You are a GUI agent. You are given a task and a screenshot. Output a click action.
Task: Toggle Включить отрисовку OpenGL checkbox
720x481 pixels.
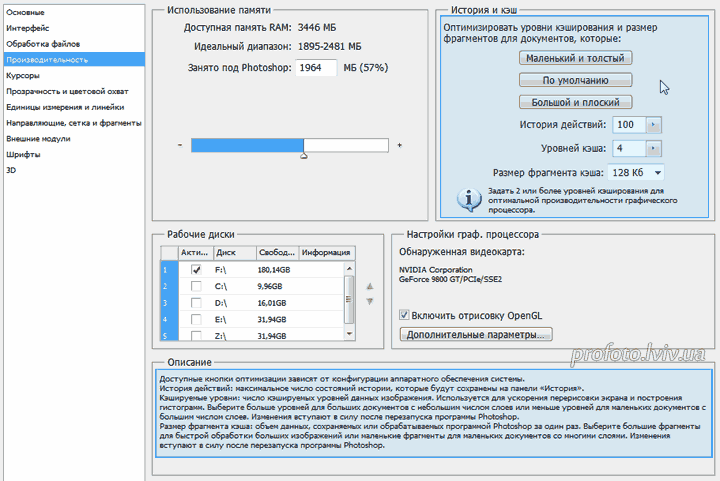tap(404, 315)
